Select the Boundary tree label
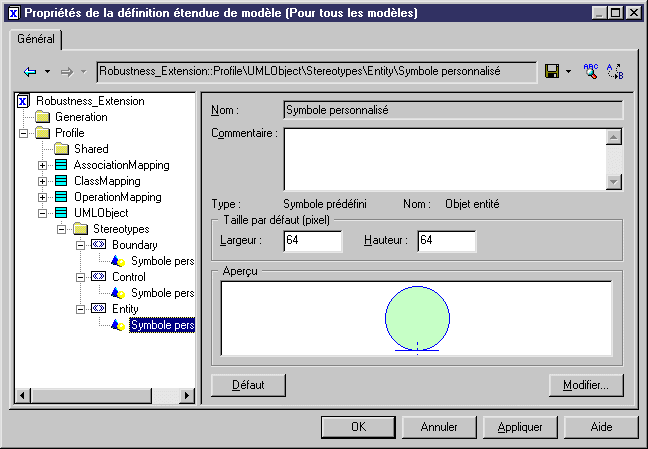The width and height of the screenshot is (648, 449). (x=135, y=245)
